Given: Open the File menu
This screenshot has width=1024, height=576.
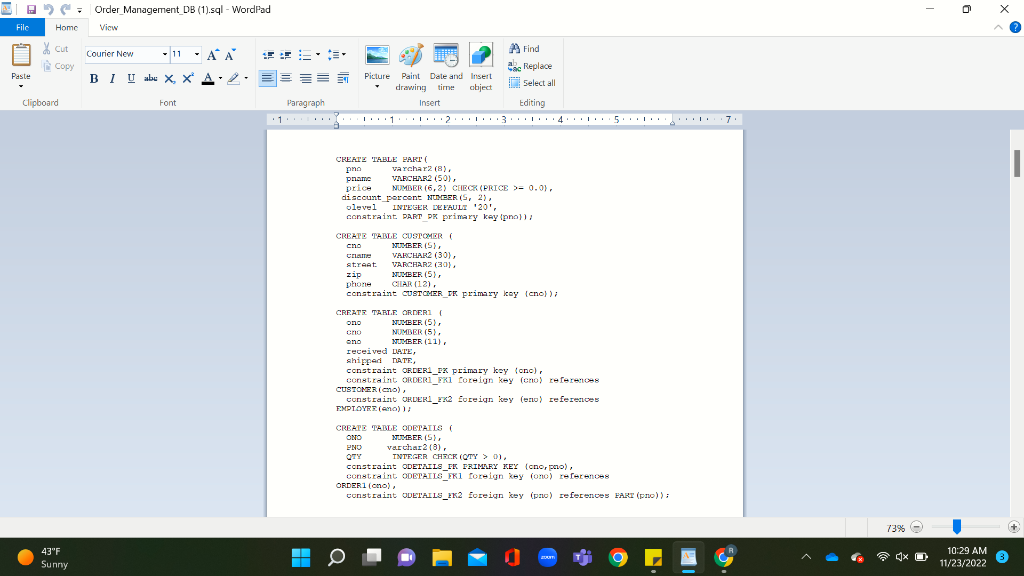Looking at the screenshot, I should click(22, 27).
